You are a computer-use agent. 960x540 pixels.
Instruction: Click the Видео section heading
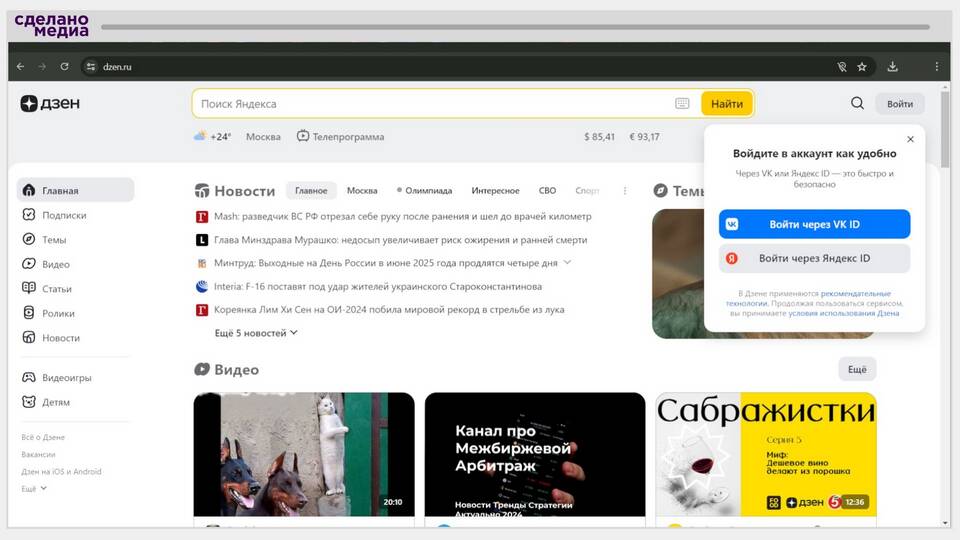click(227, 369)
